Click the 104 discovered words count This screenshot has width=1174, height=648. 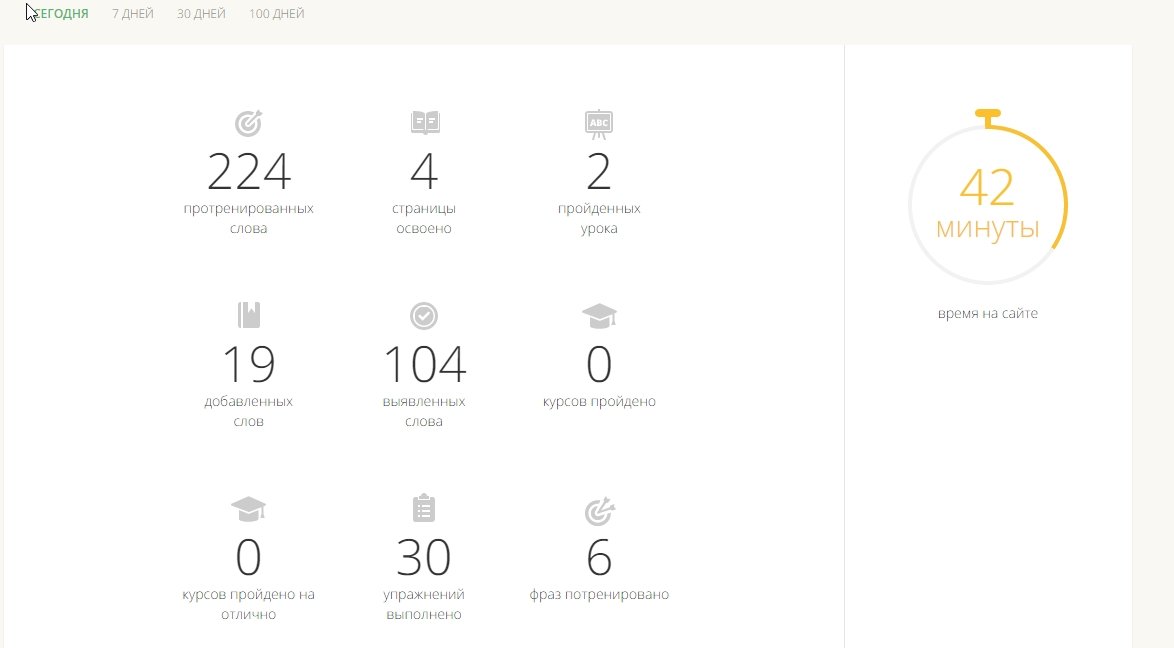(424, 365)
